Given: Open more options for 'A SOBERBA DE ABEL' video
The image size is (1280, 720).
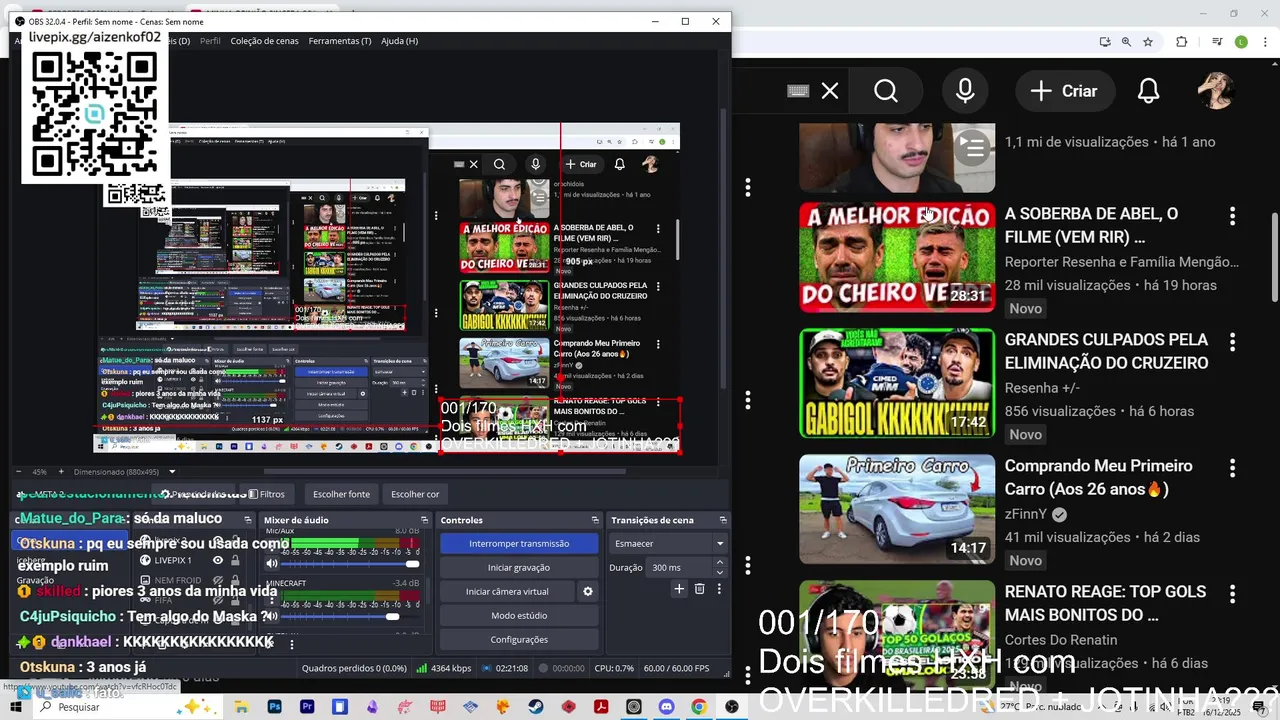Looking at the screenshot, I should [x=1232, y=216].
